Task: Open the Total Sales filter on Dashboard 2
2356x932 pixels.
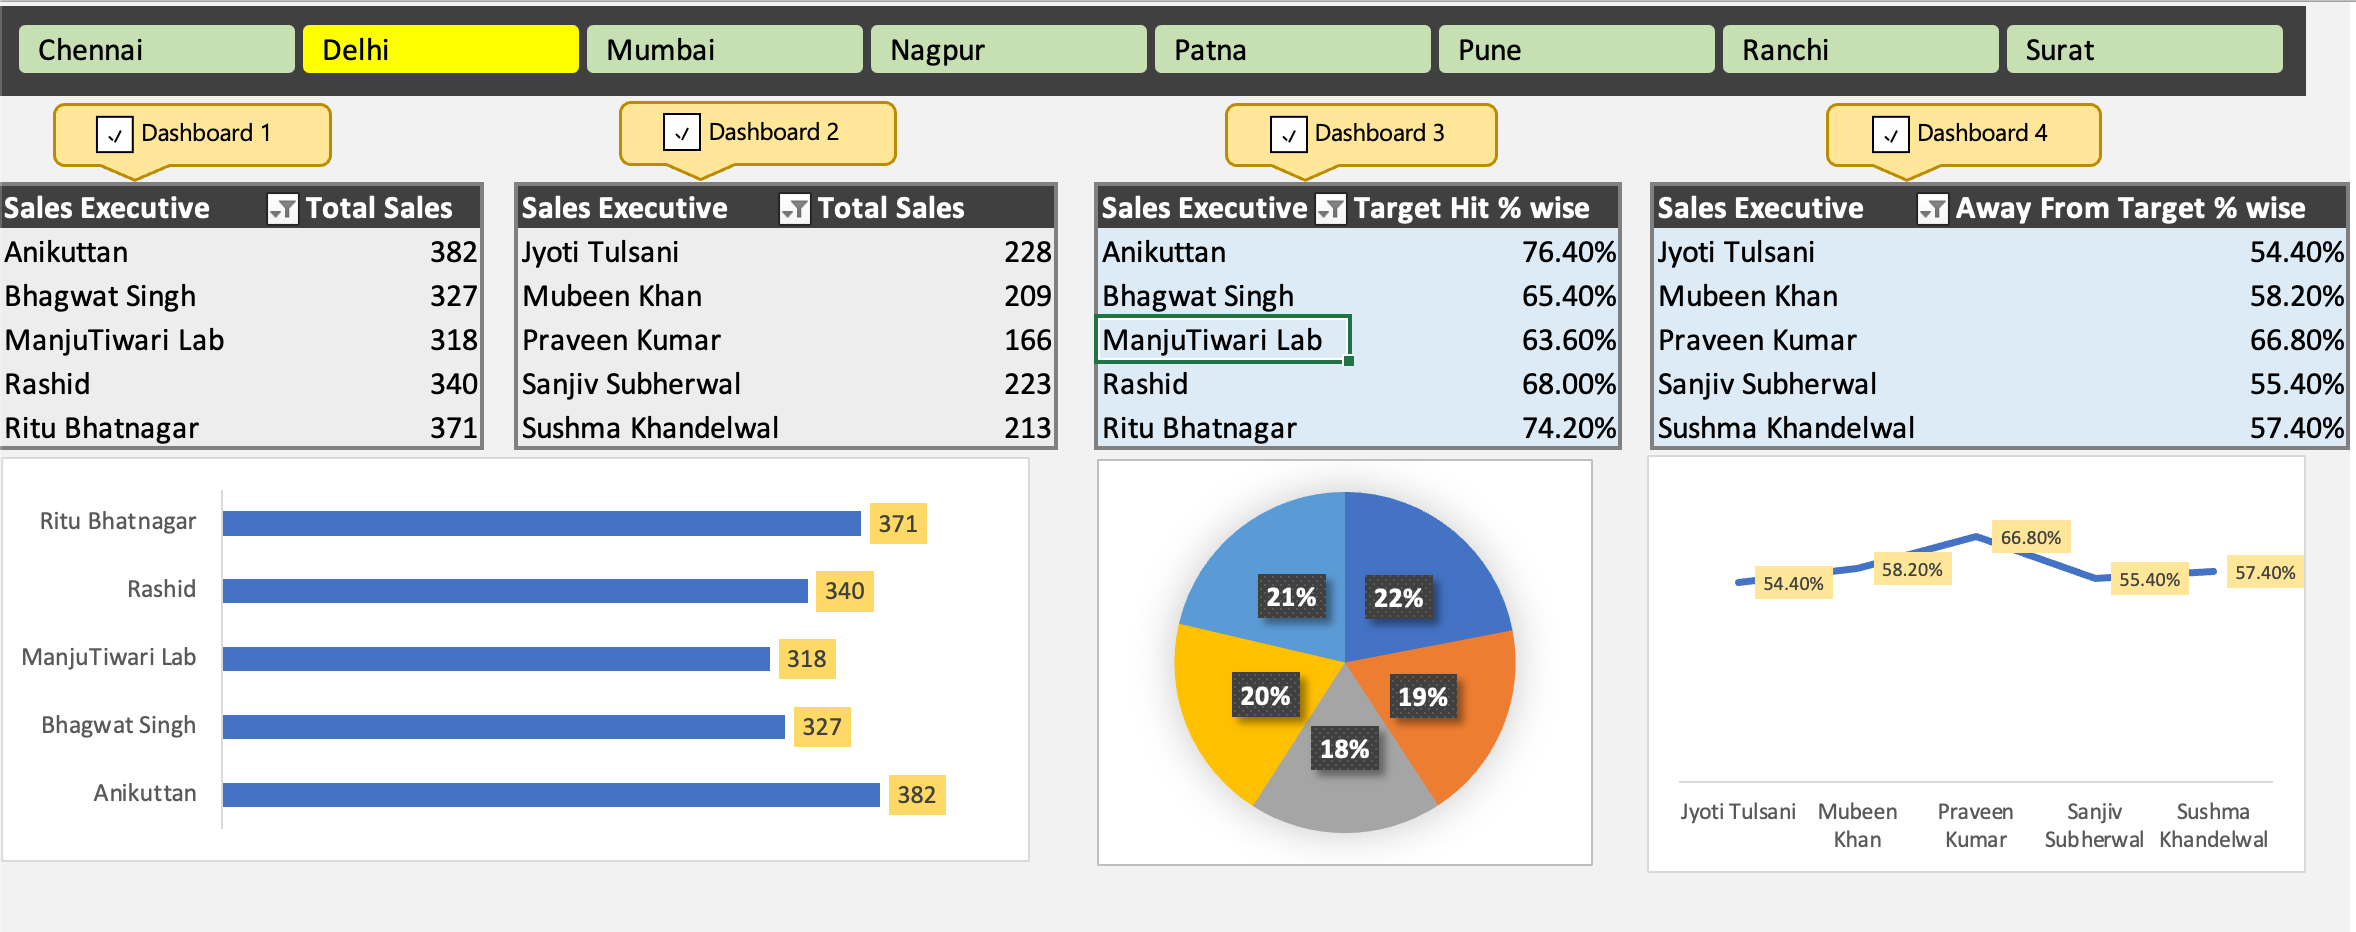Action: point(795,207)
